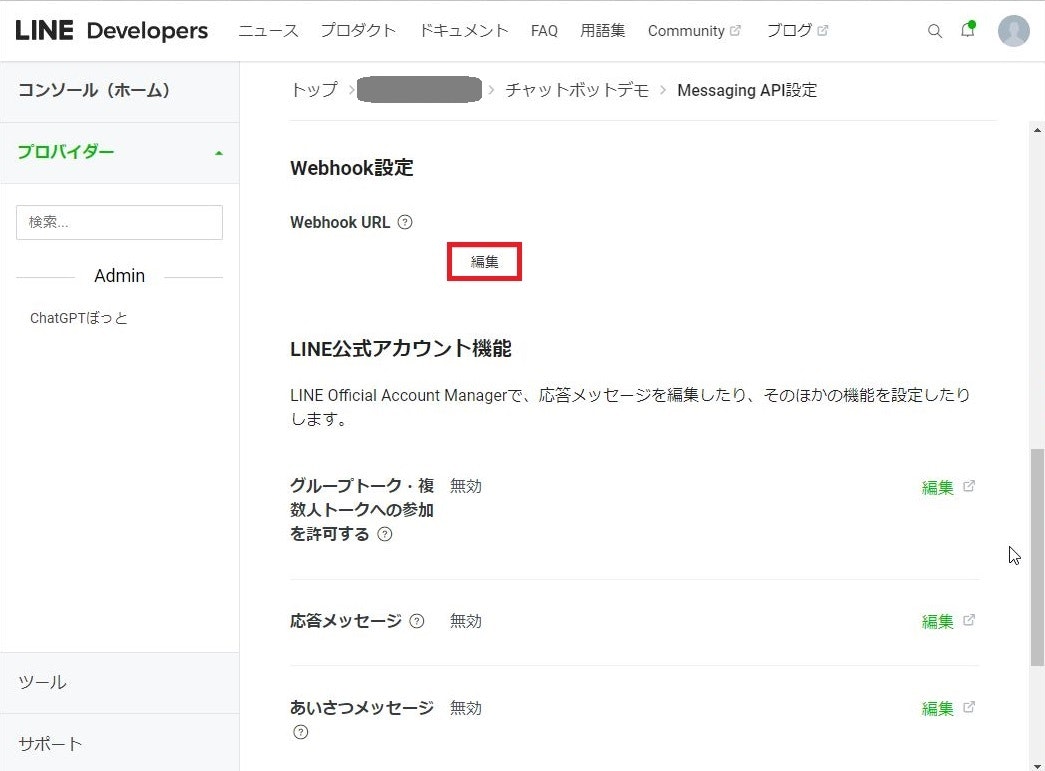Select the ChatGPTぼっと provider
The height and width of the screenshot is (771, 1045).
pos(79,319)
